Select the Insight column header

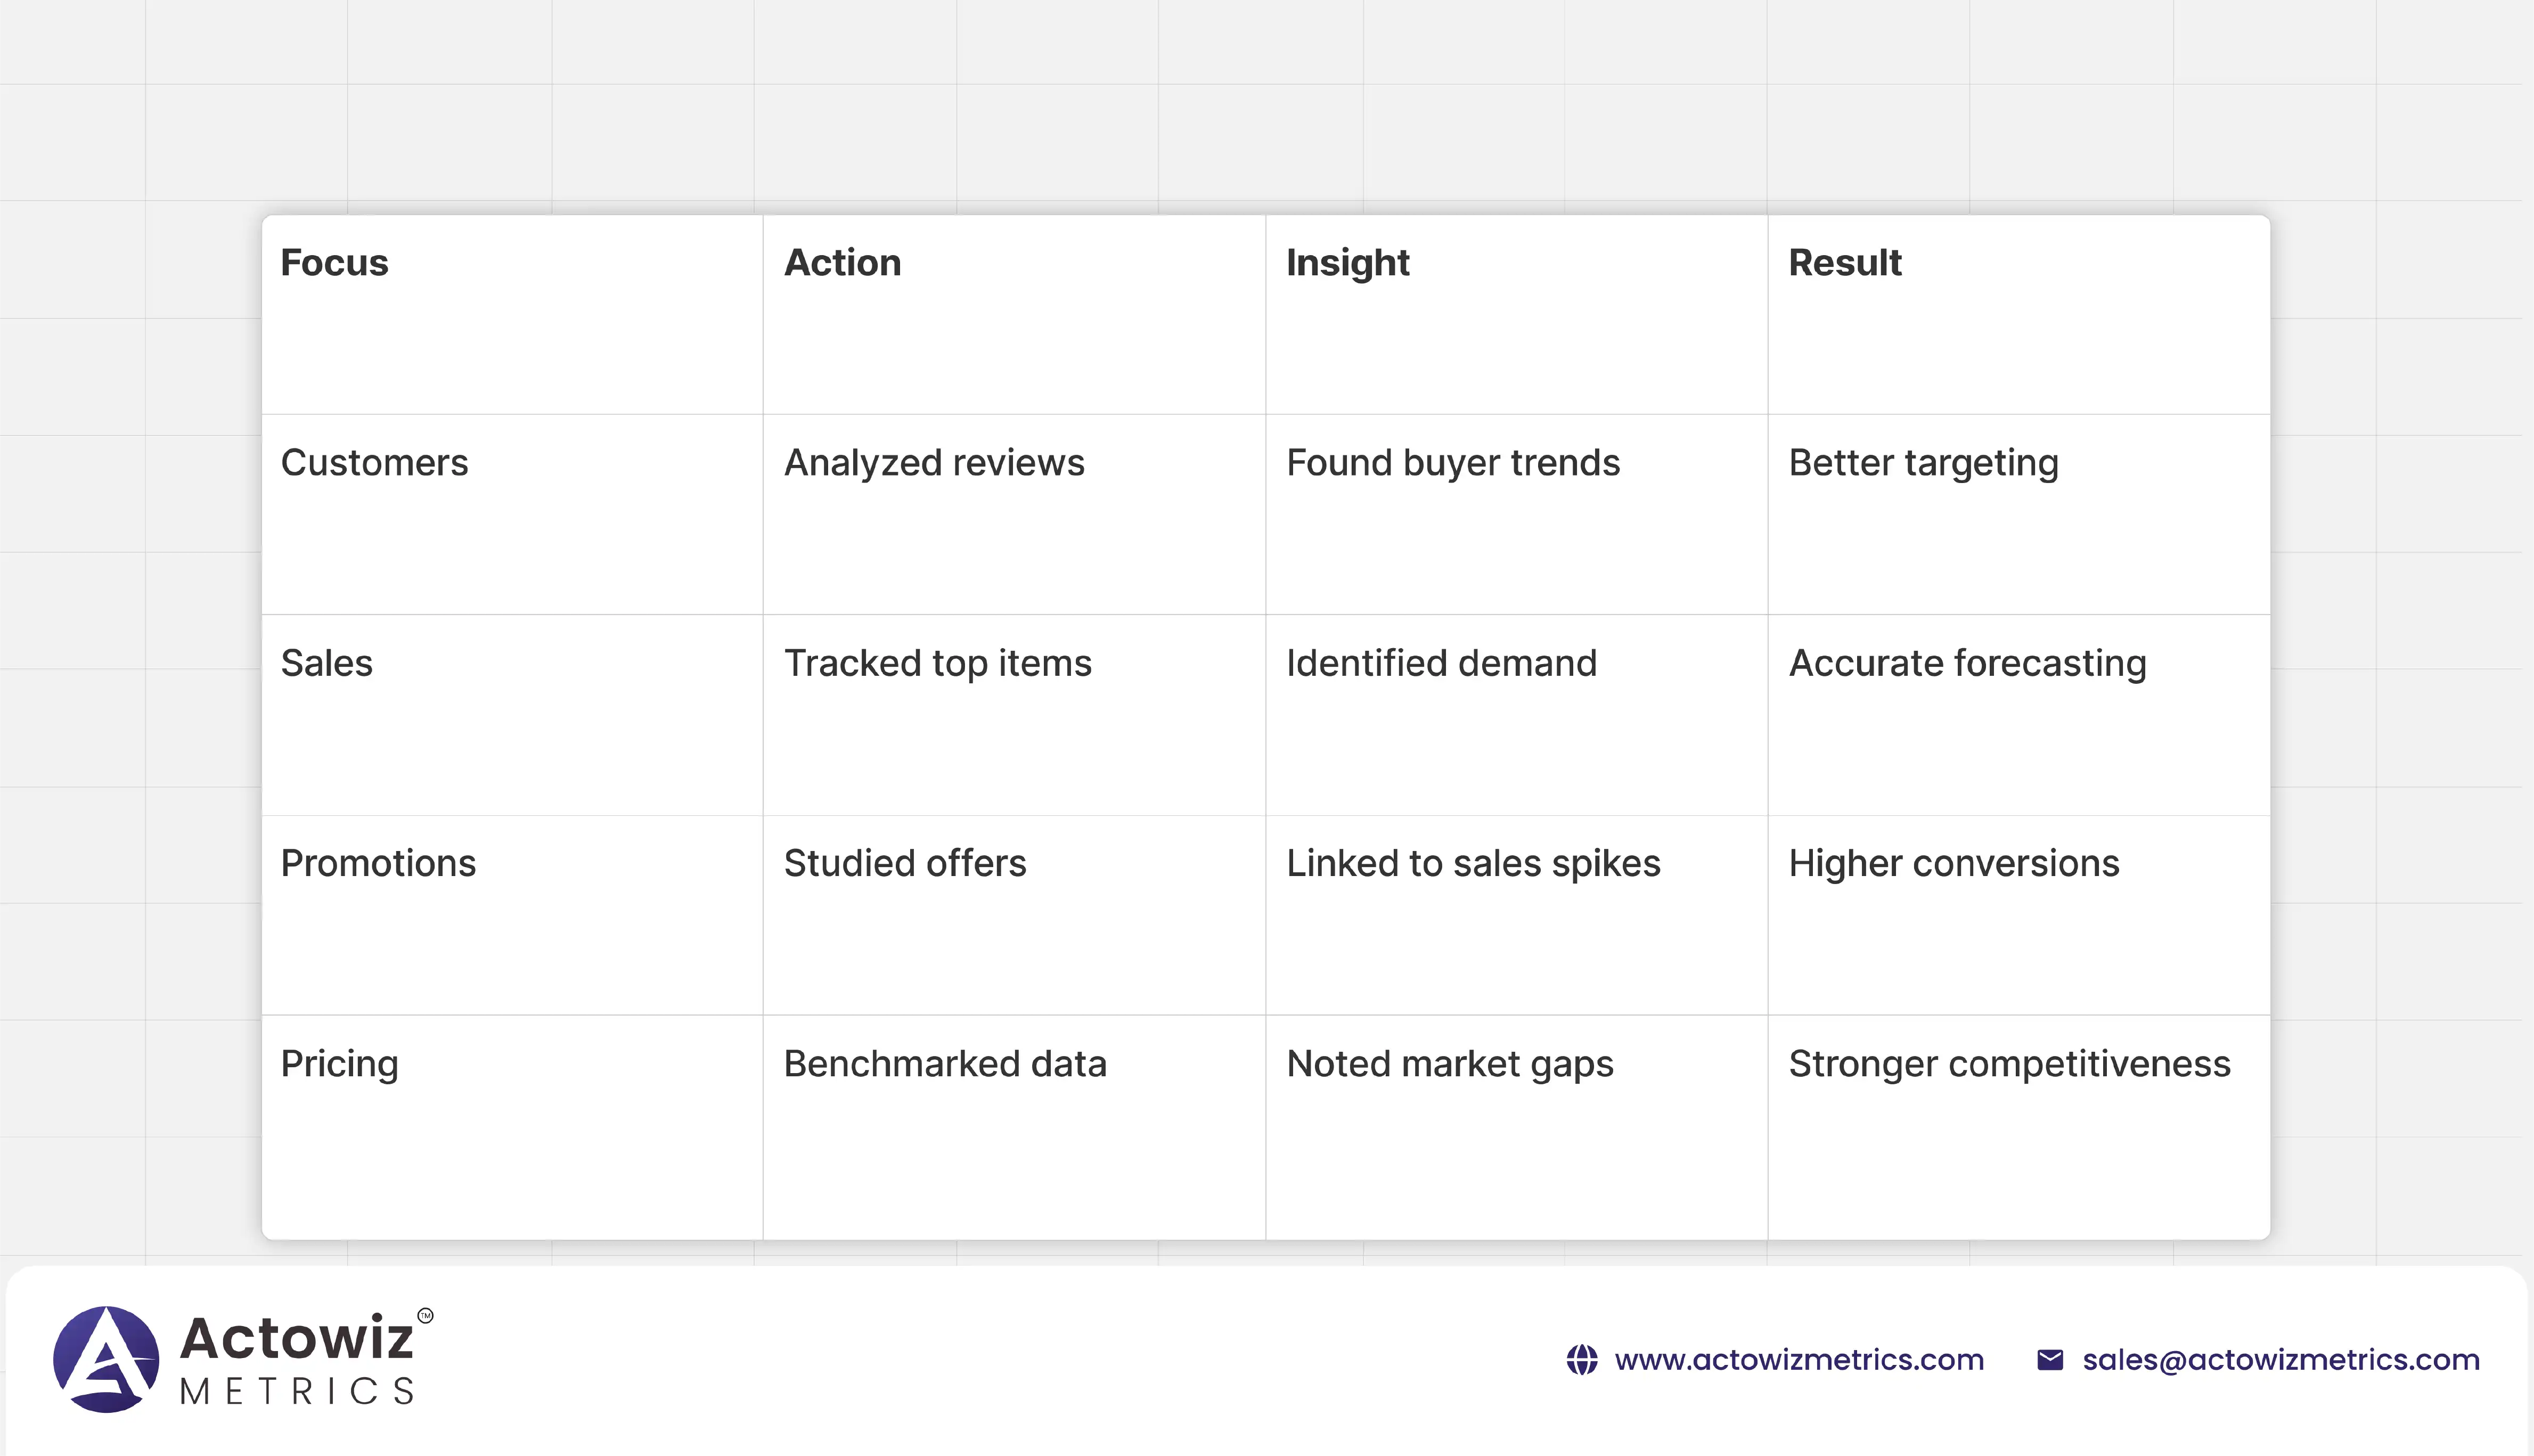[x=1347, y=263]
